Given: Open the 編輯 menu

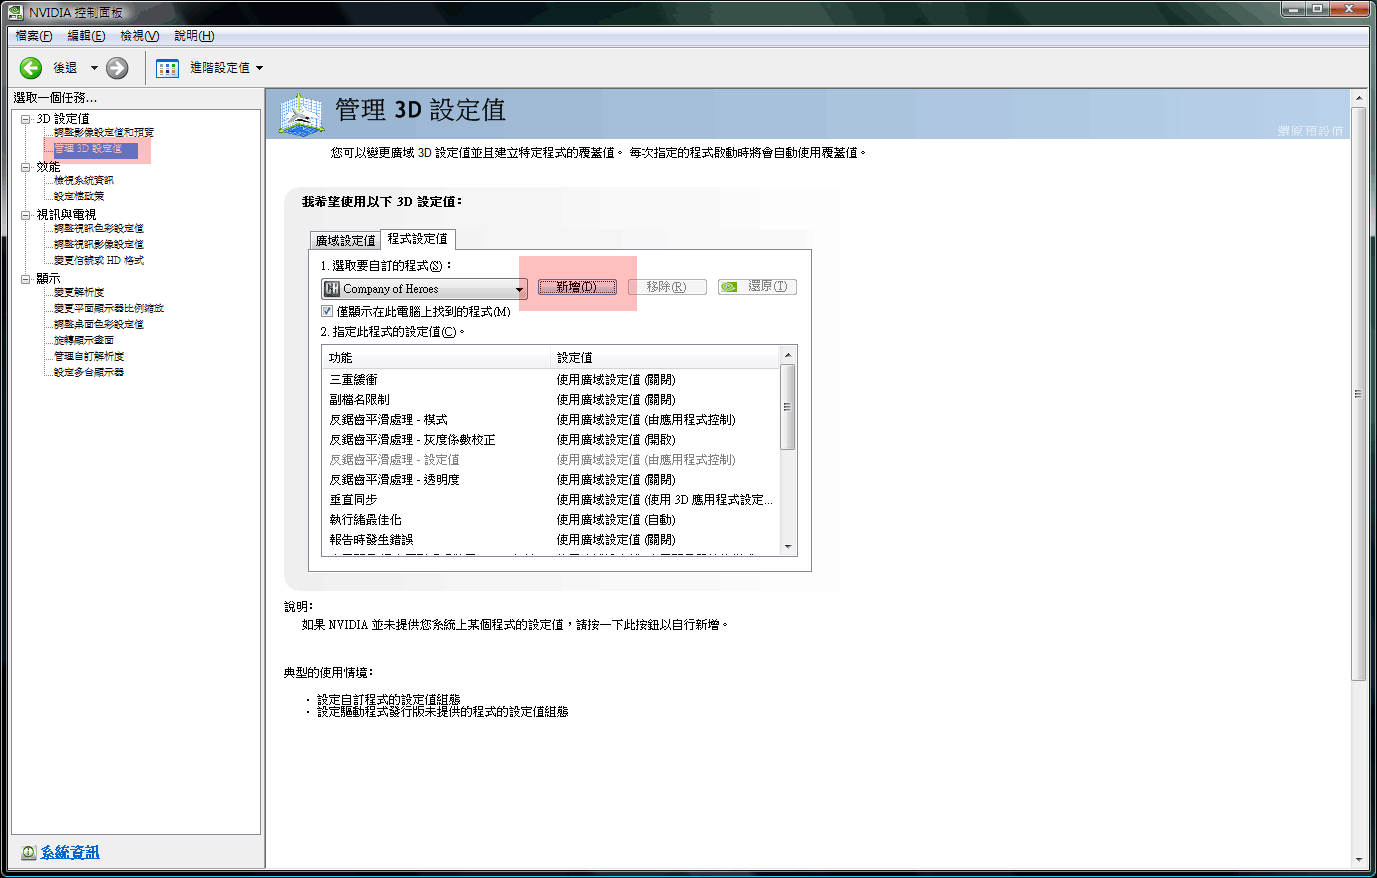Looking at the screenshot, I should [86, 36].
